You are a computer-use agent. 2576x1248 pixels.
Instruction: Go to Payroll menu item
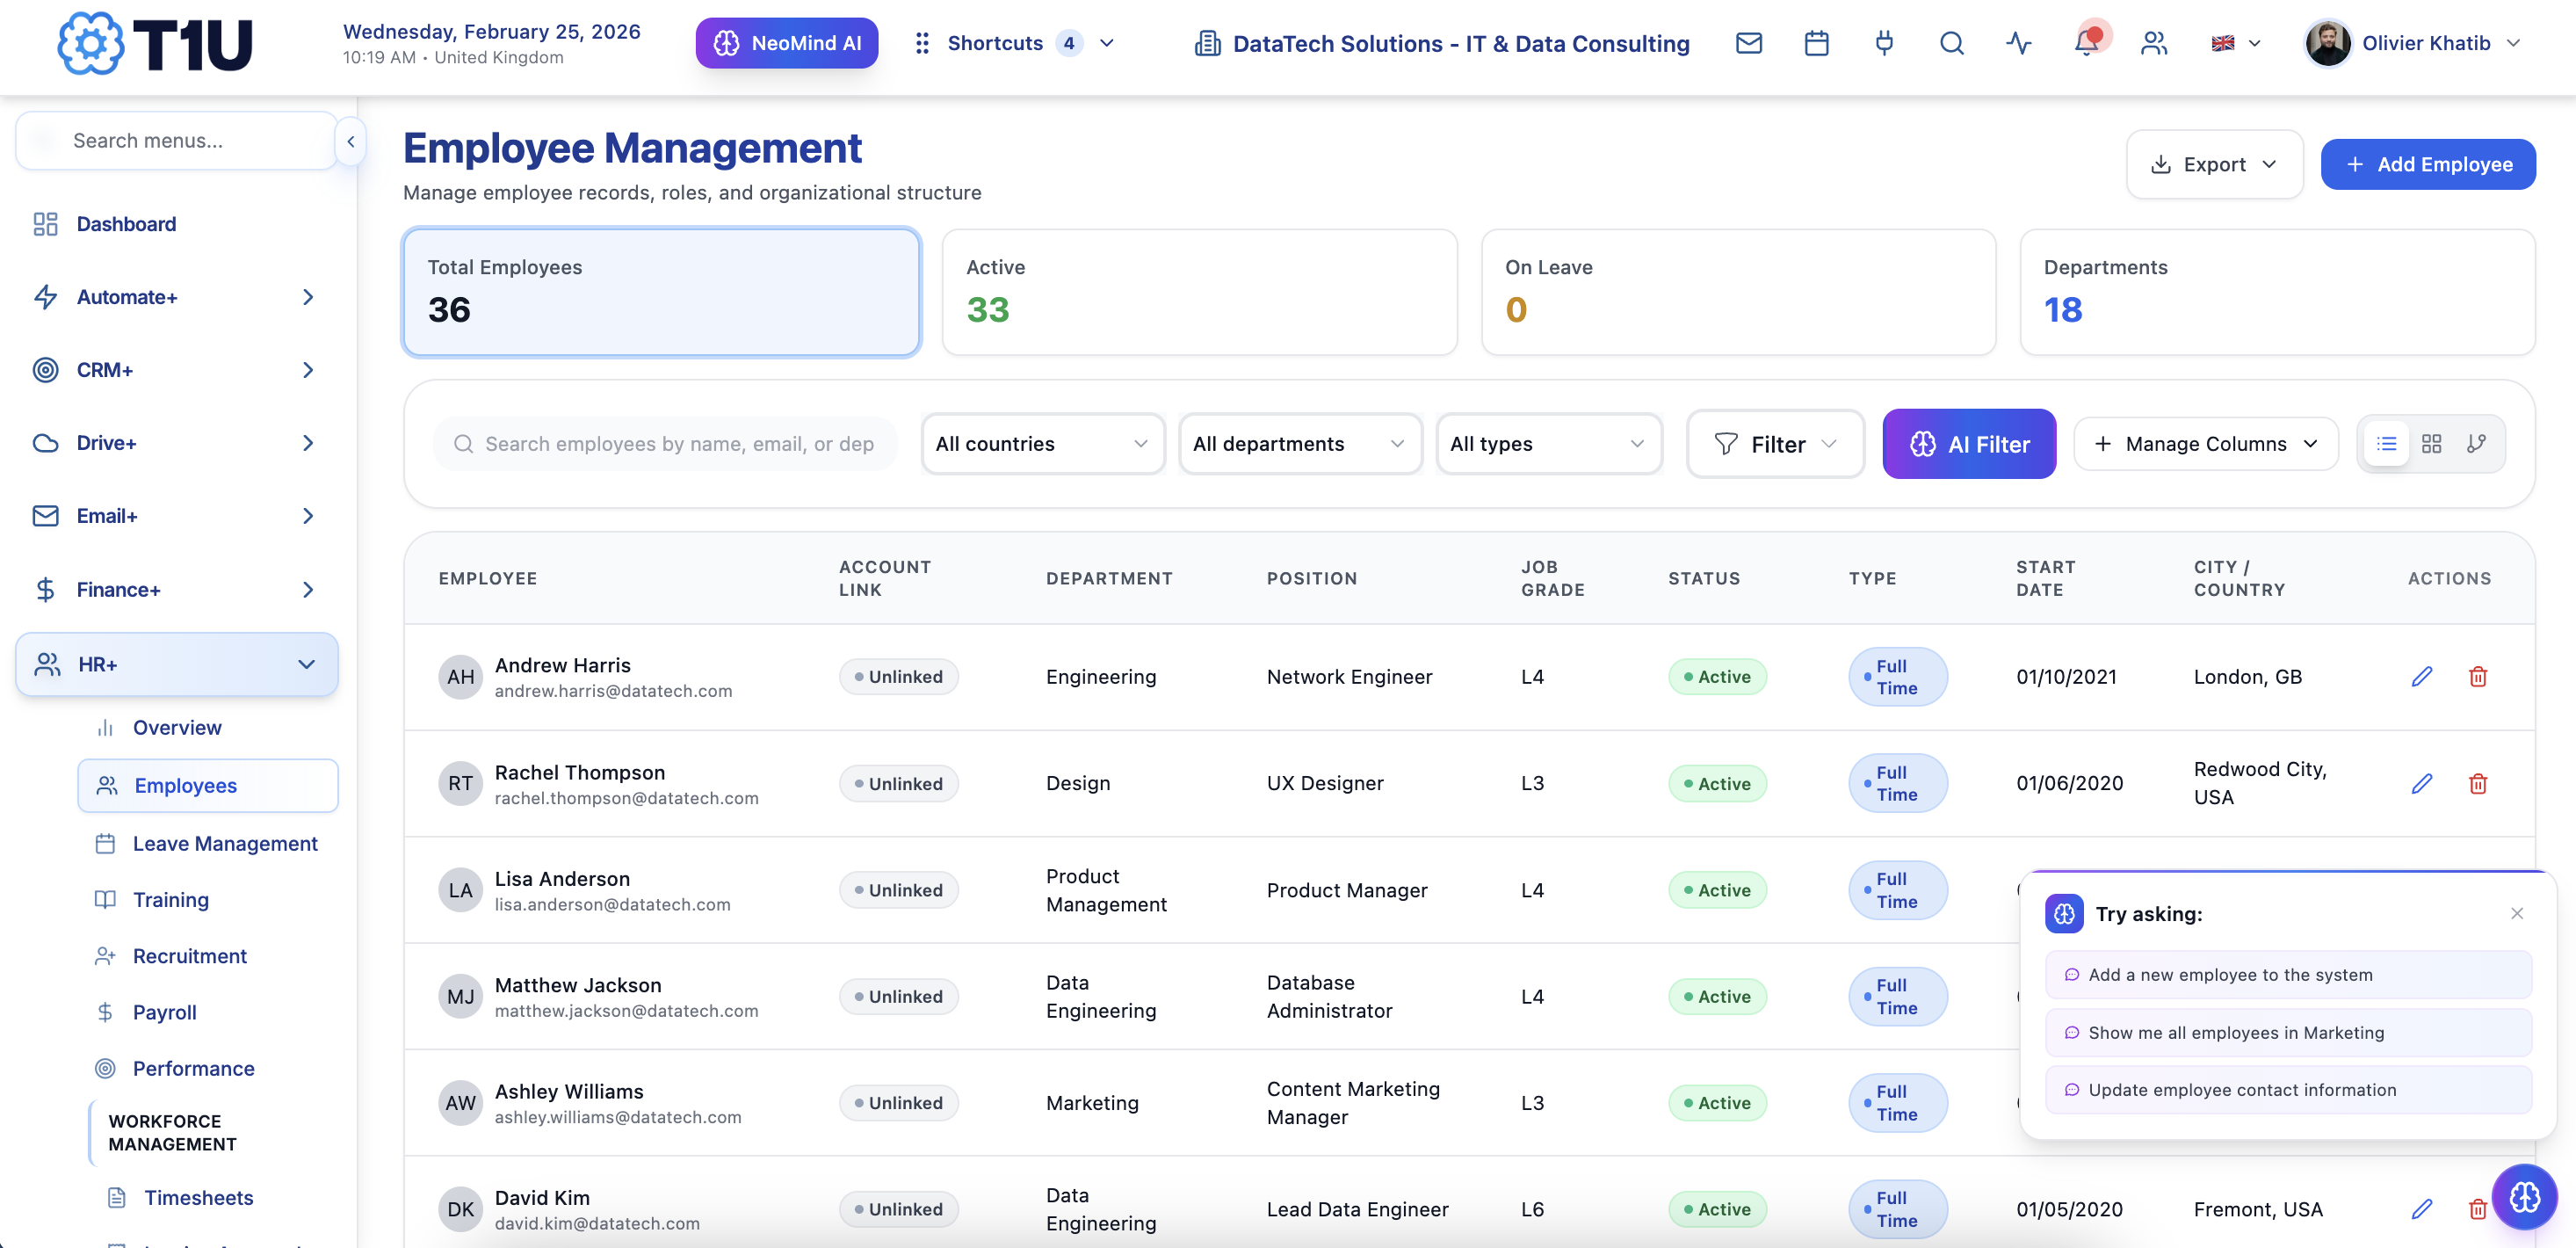[164, 1012]
